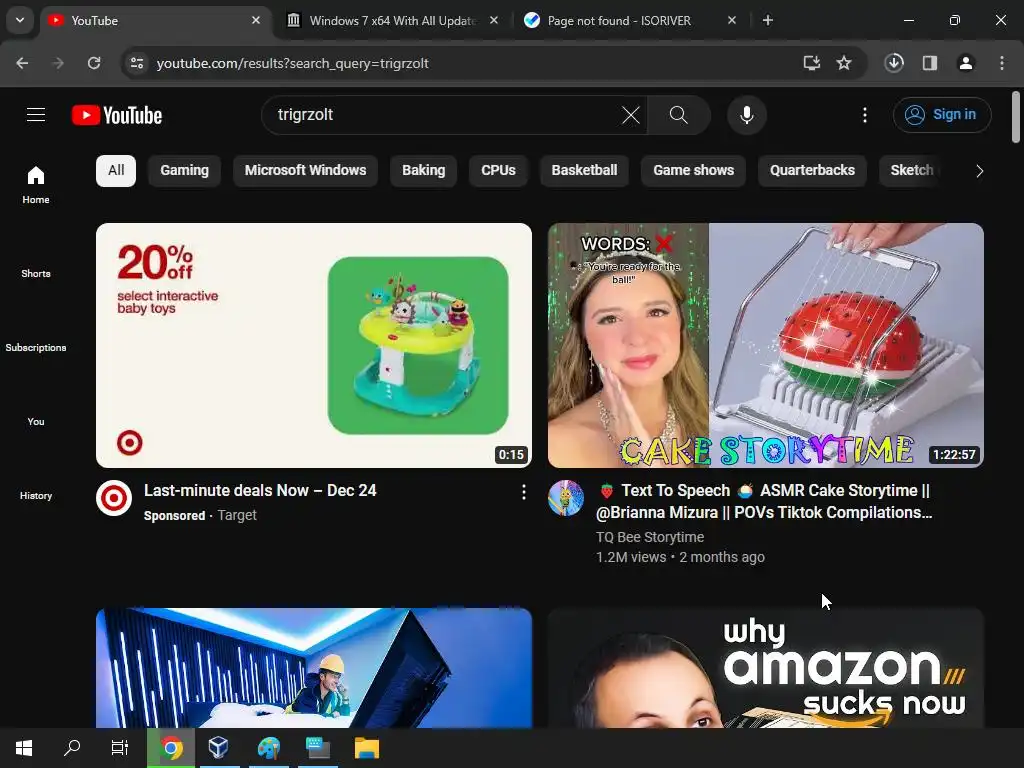1024x768 pixels.
Task: Open the Chrome profile icon
Action: pos(965,63)
